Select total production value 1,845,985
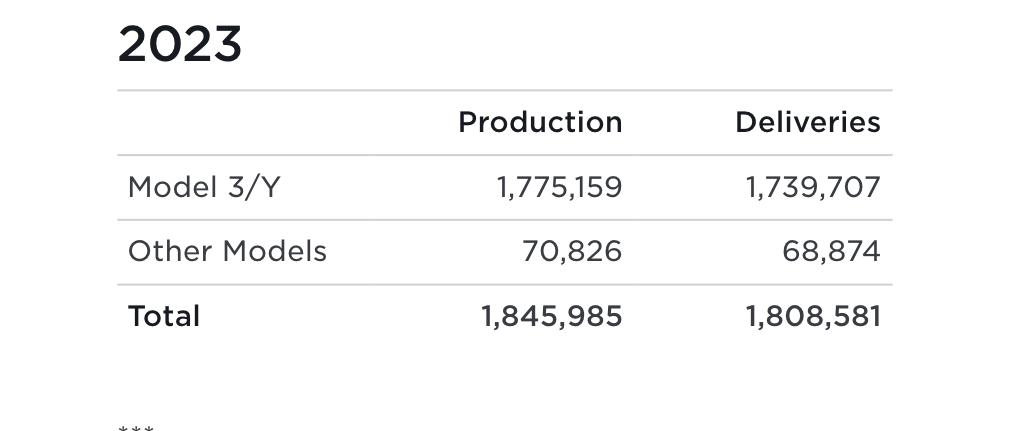 [552, 317]
